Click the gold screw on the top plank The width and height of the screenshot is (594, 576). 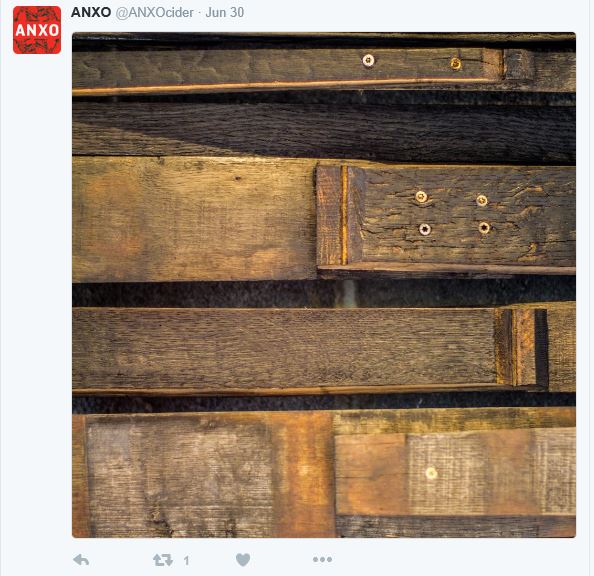[x=456, y=63]
